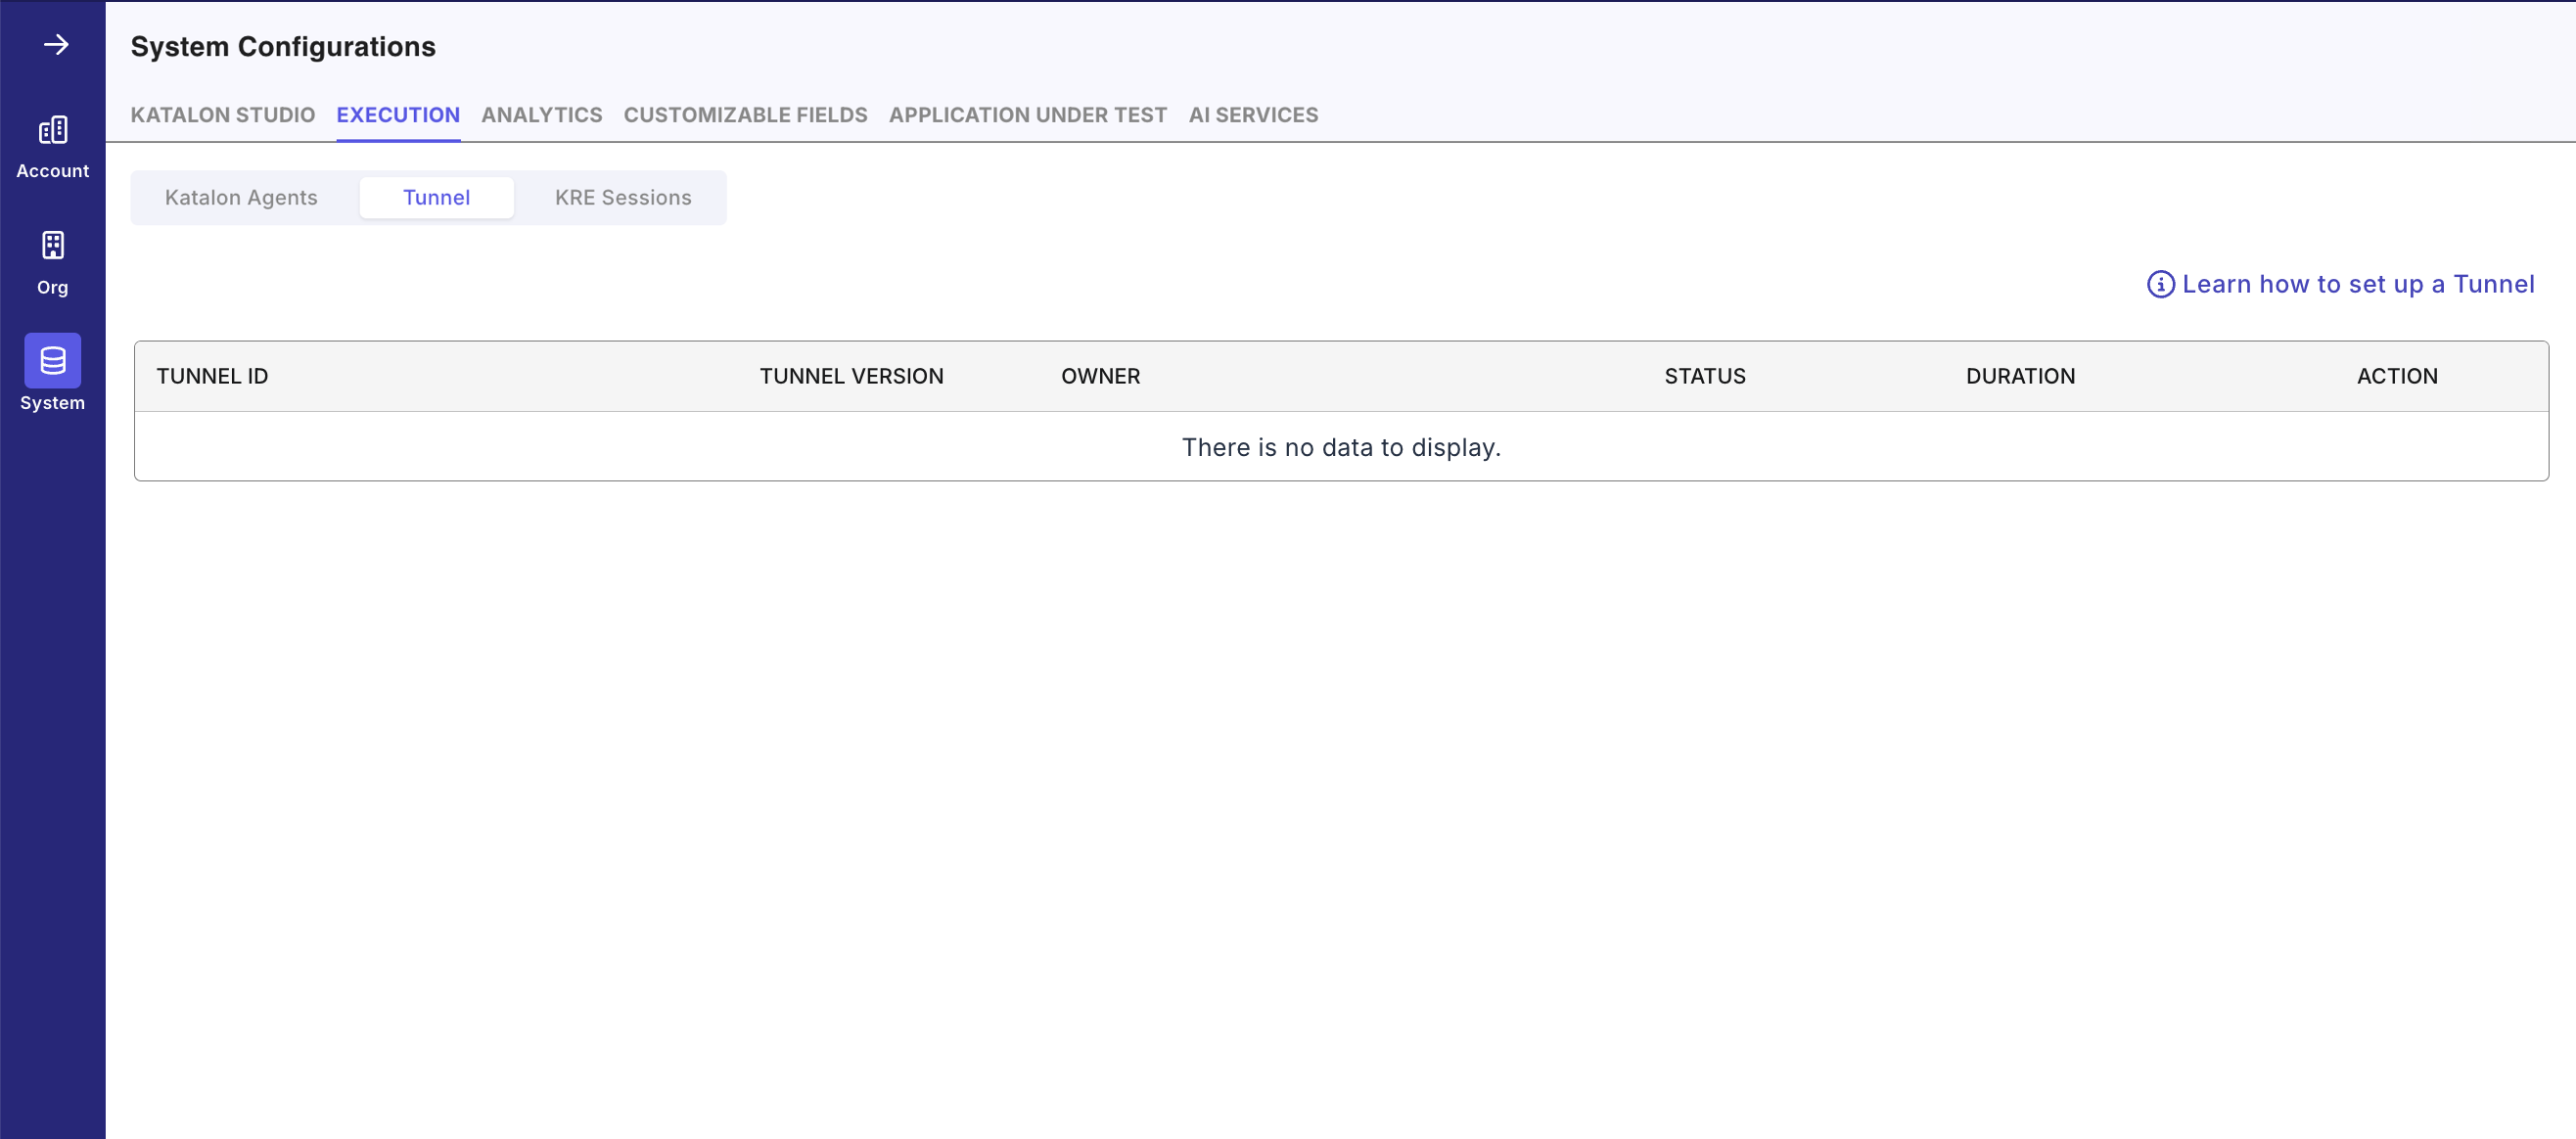
Task: Switch to the EXECUTION tab
Action: point(398,115)
